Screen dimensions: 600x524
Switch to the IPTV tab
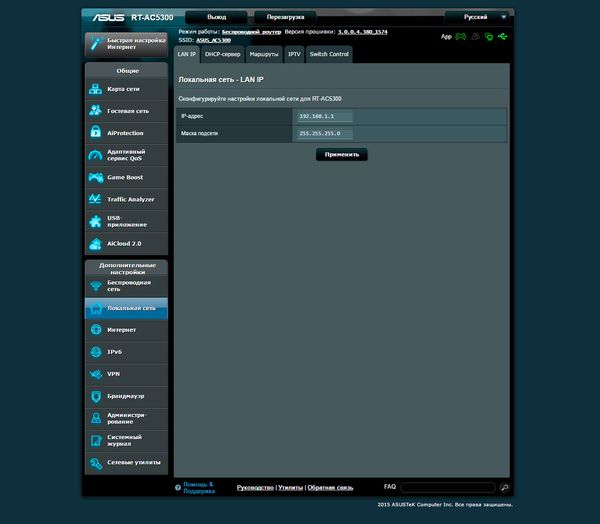[294, 54]
